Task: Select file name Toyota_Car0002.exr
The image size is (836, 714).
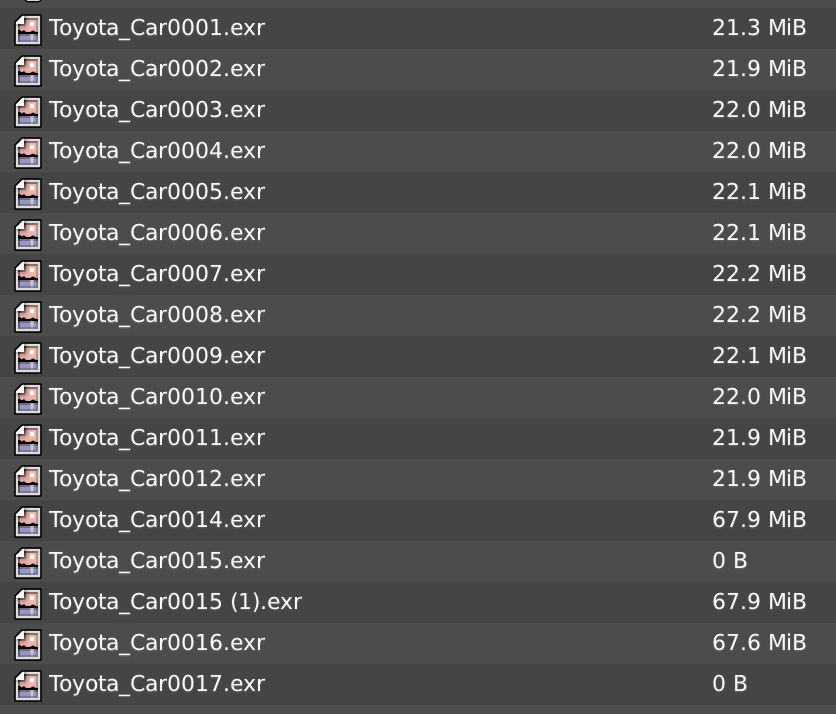Action: tap(157, 69)
